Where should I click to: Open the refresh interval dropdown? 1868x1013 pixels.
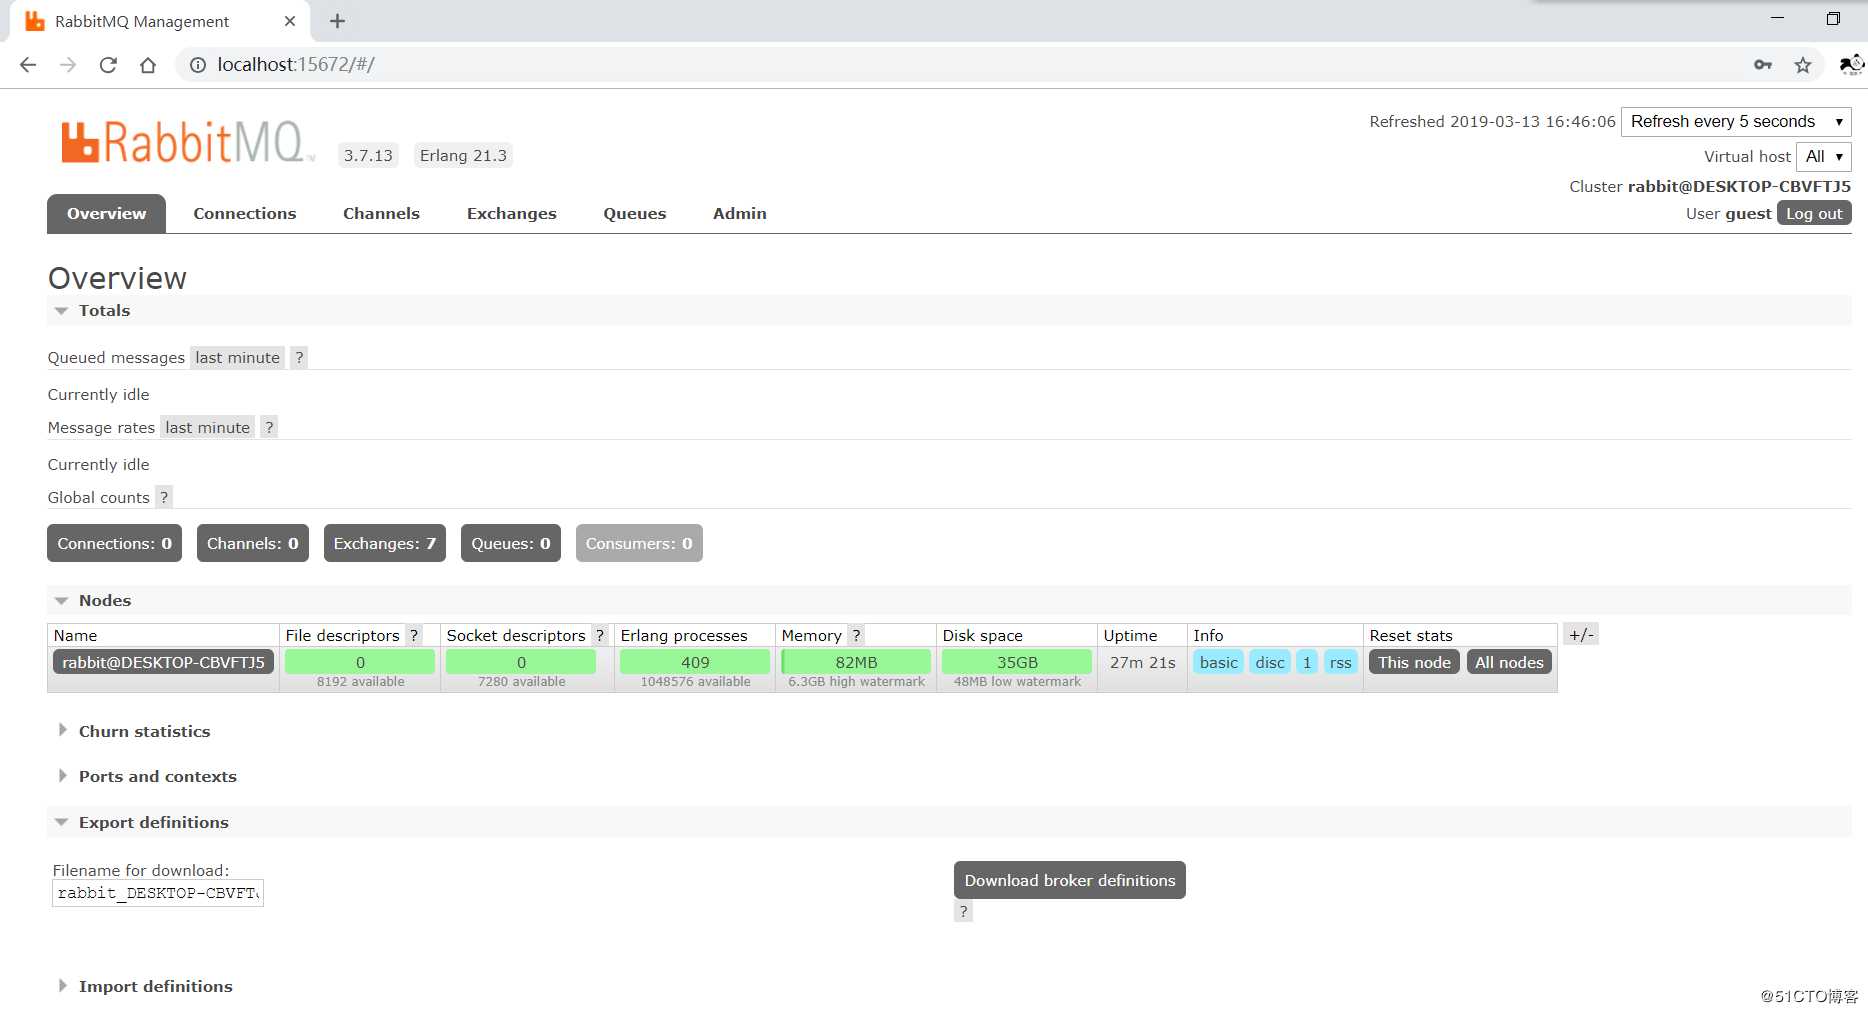click(x=1736, y=122)
